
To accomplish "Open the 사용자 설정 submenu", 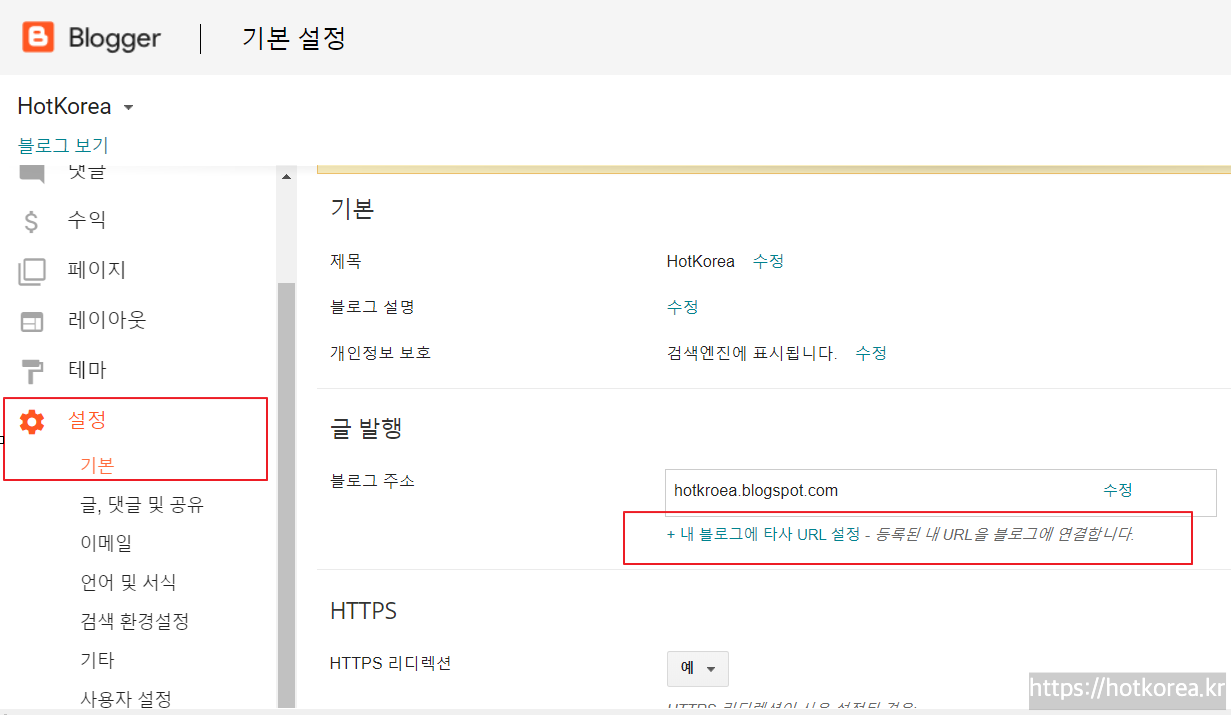I will click(125, 698).
